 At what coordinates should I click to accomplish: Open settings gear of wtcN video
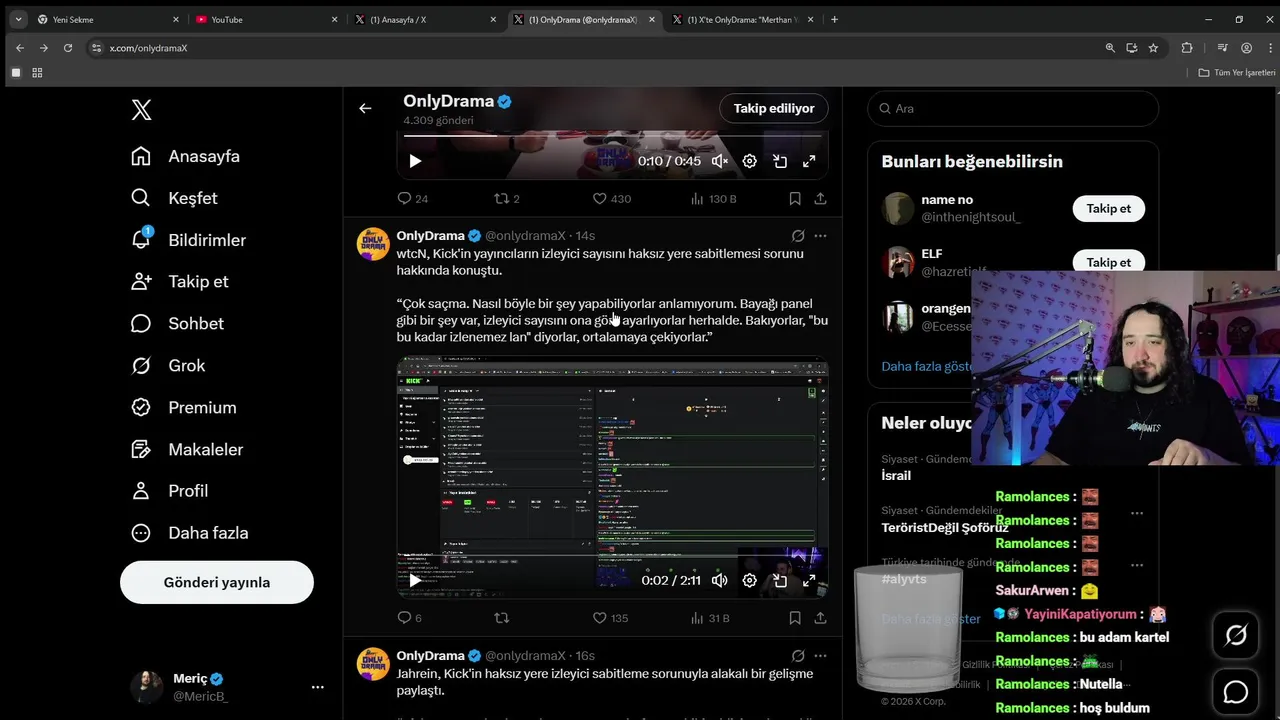[750, 580]
